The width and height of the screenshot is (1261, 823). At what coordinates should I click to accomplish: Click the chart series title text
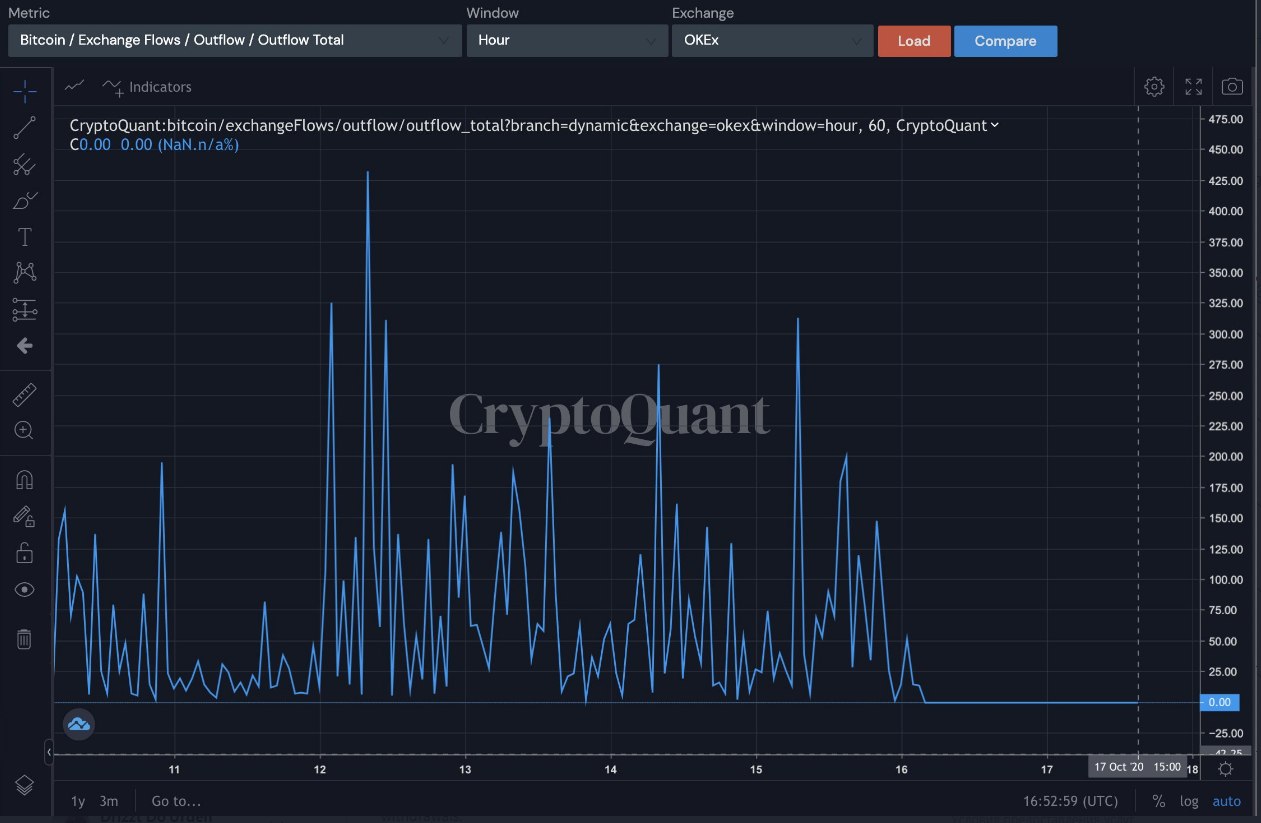528,126
